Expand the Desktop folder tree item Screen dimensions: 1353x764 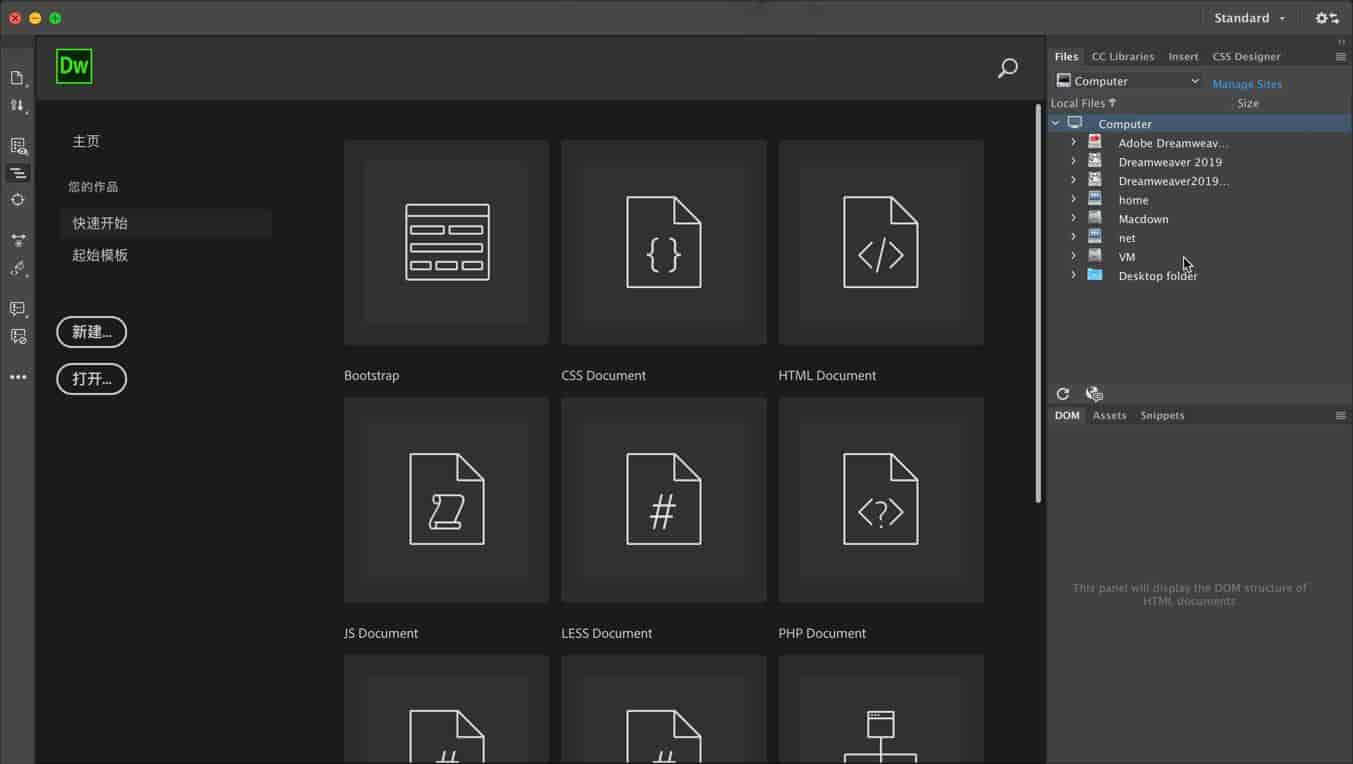pyautogui.click(x=1073, y=275)
